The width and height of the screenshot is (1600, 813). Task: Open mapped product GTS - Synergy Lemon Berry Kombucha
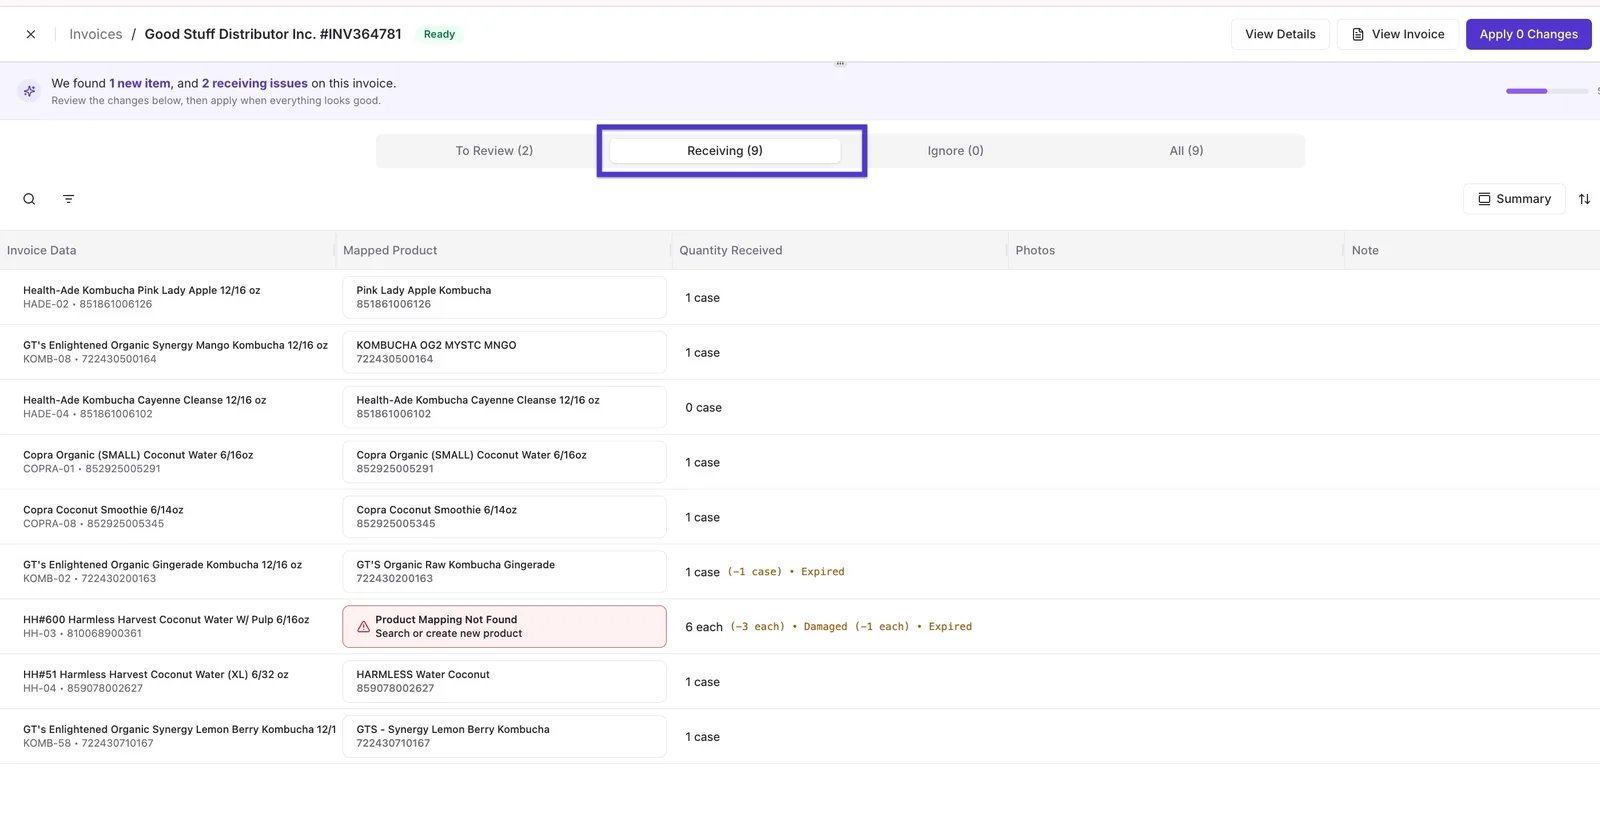504,737
